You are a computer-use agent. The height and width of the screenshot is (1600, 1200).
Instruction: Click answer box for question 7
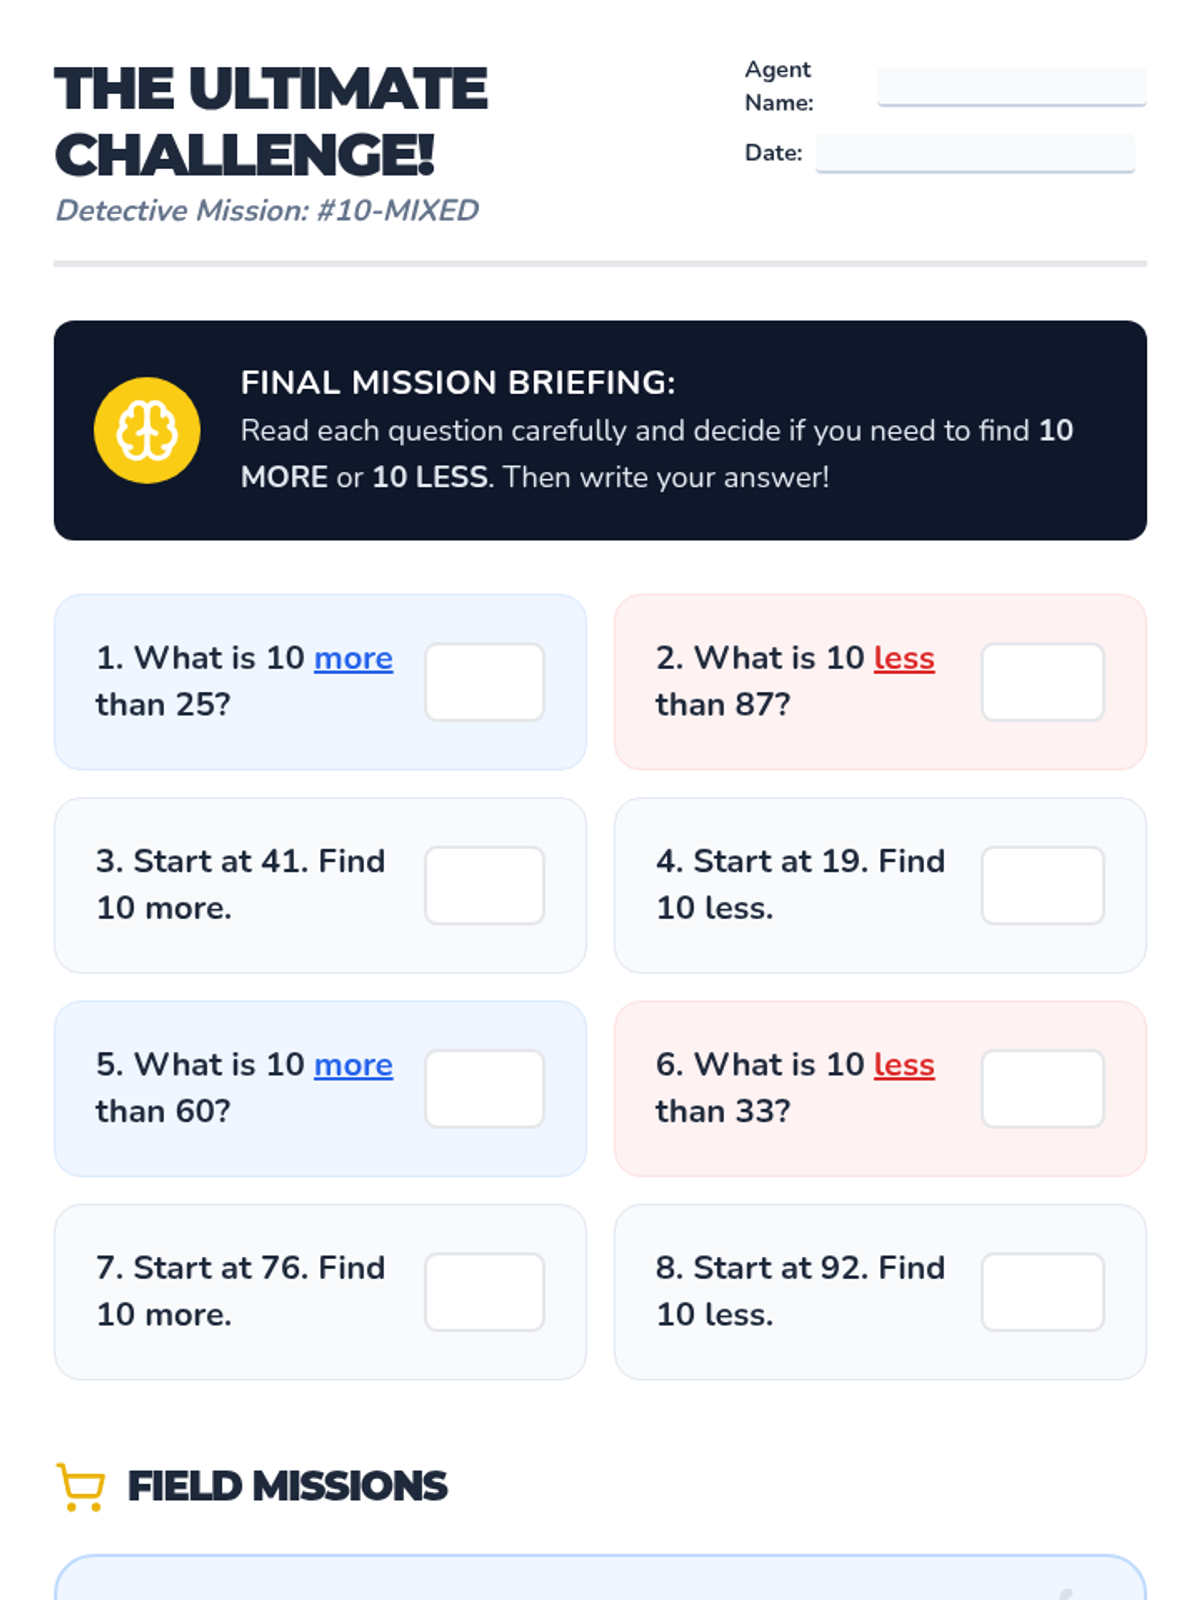(484, 1291)
